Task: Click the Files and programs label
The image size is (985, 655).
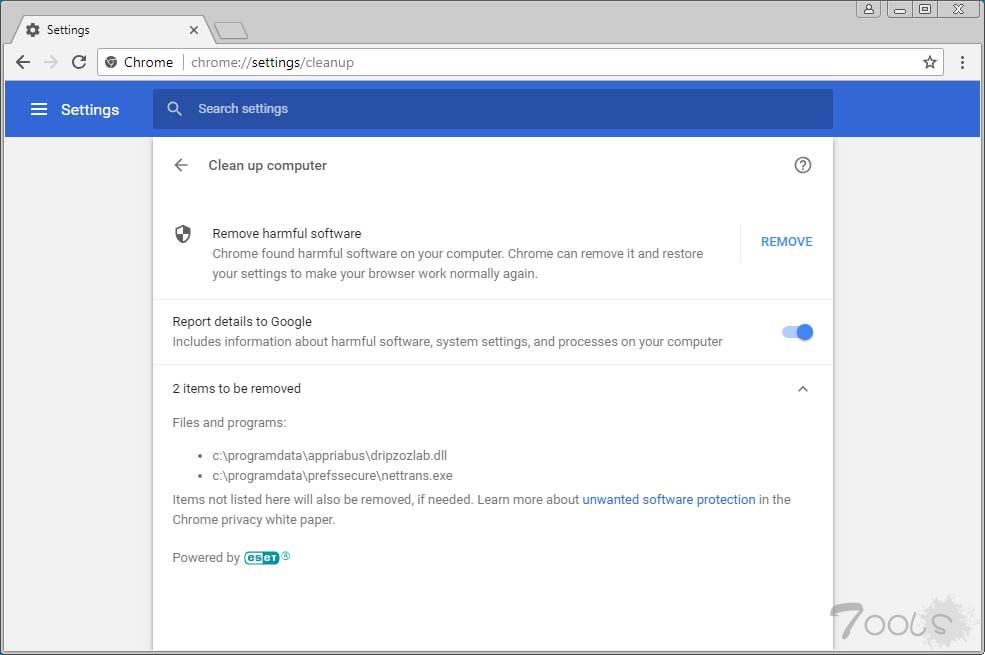Action: pyautogui.click(x=229, y=423)
